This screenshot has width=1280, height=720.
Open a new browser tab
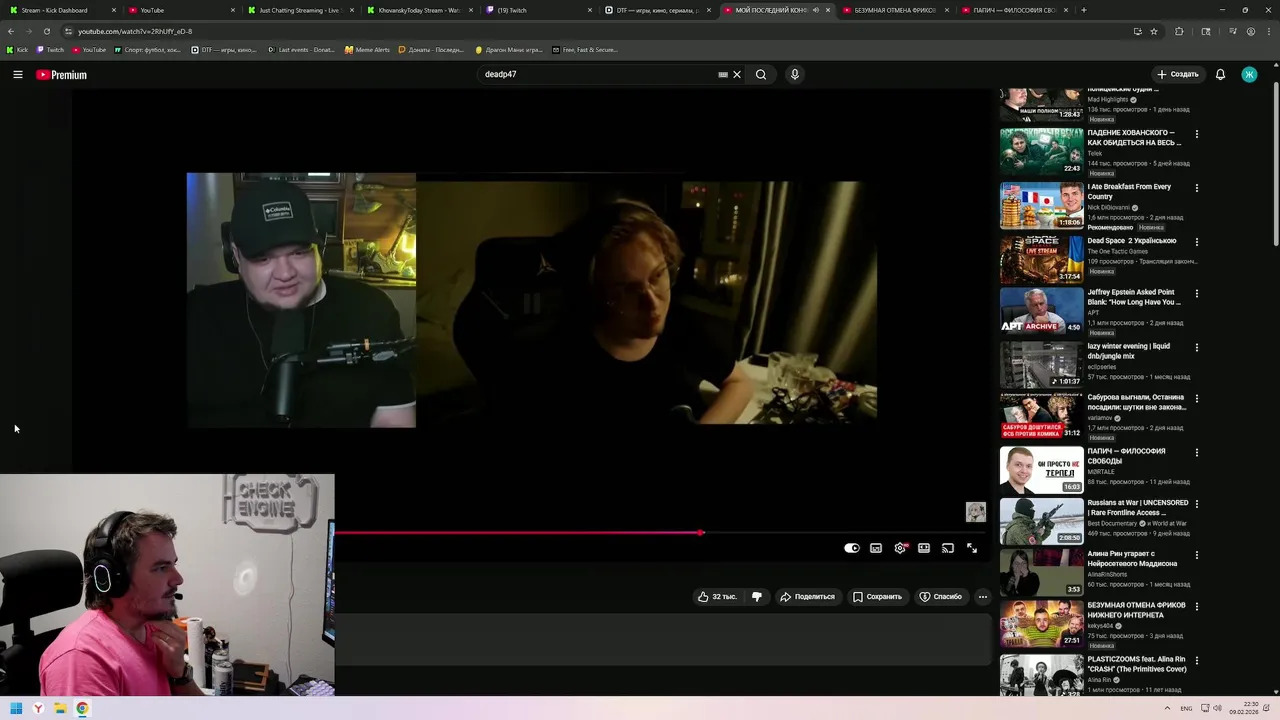1084,10
